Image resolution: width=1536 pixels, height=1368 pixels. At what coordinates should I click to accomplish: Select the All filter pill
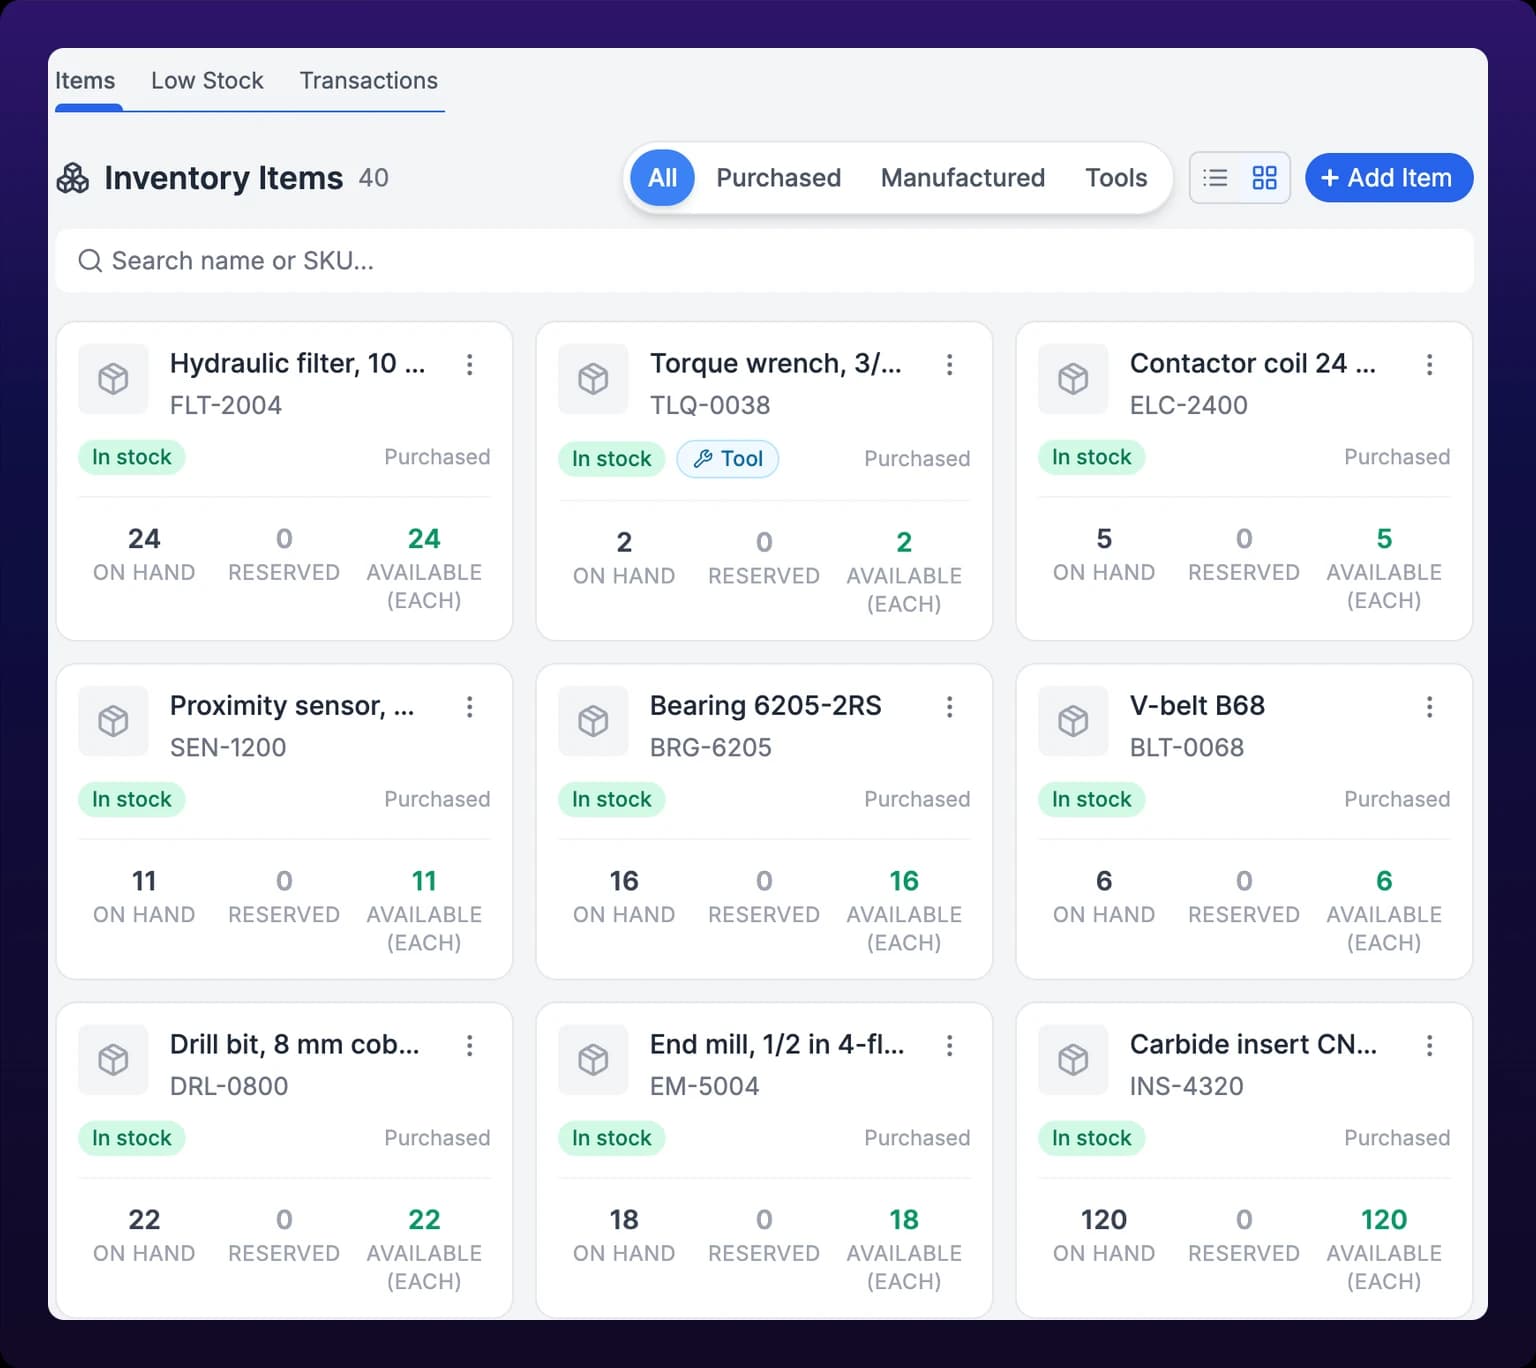point(662,178)
